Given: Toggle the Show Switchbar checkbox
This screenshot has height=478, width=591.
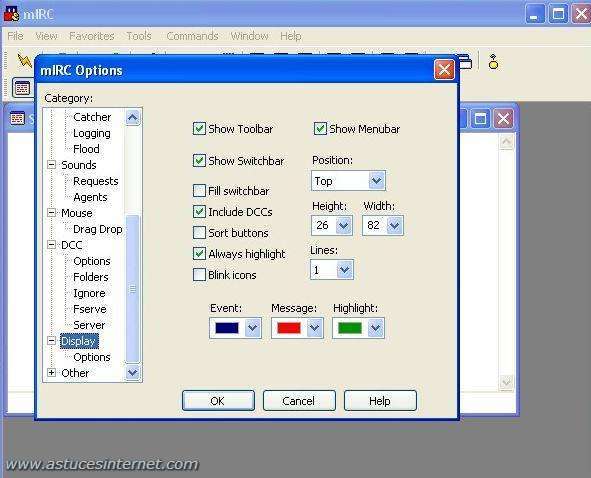Looking at the screenshot, I should [x=199, y=161].
